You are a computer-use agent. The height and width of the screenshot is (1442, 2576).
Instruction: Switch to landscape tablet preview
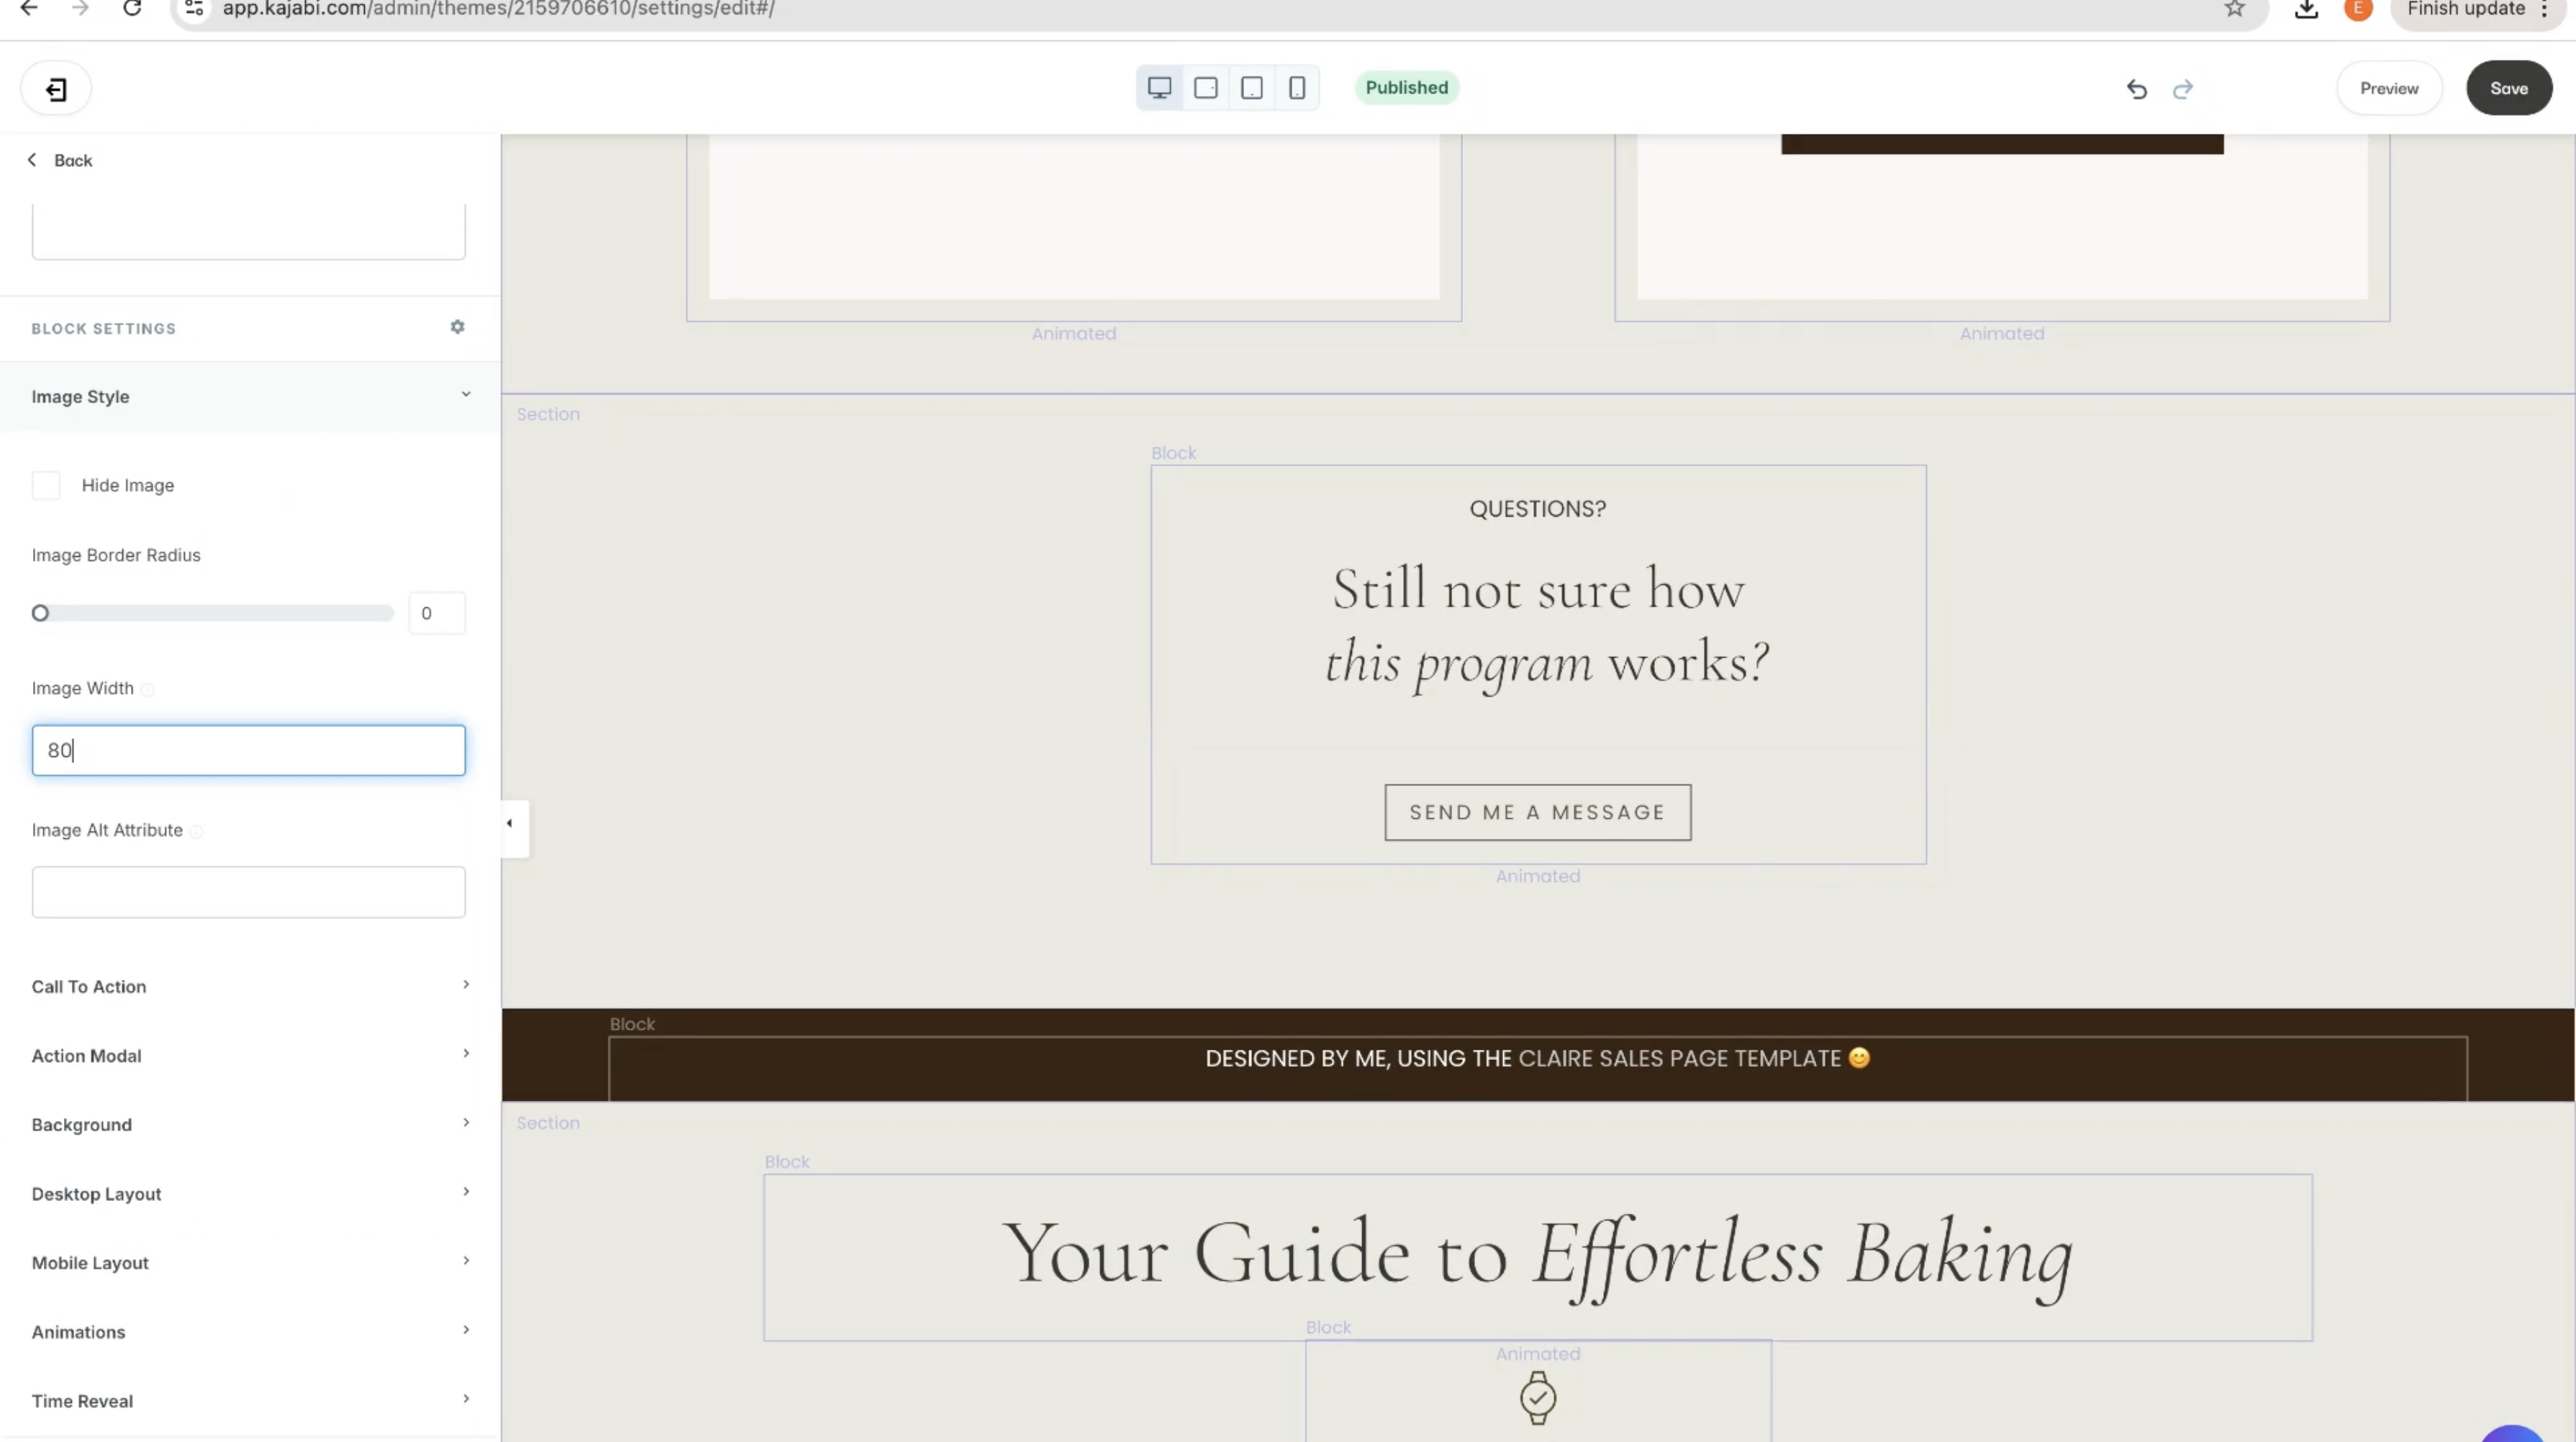(x=1206, y=88)
